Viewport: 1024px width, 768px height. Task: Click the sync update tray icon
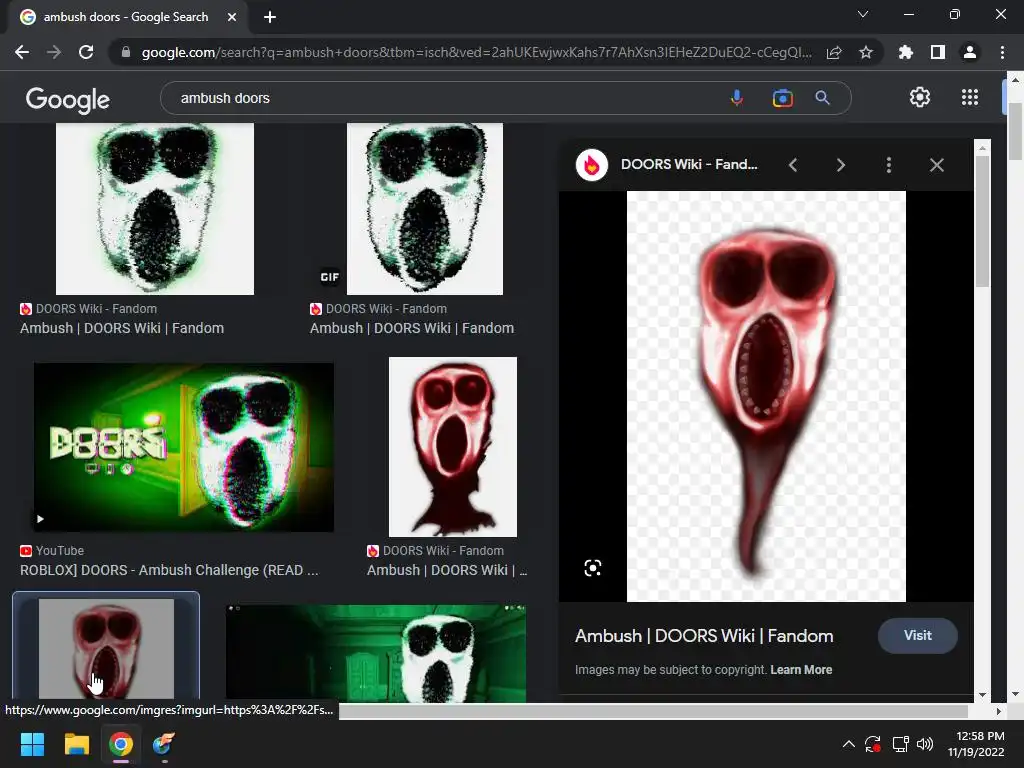(872, 744)
